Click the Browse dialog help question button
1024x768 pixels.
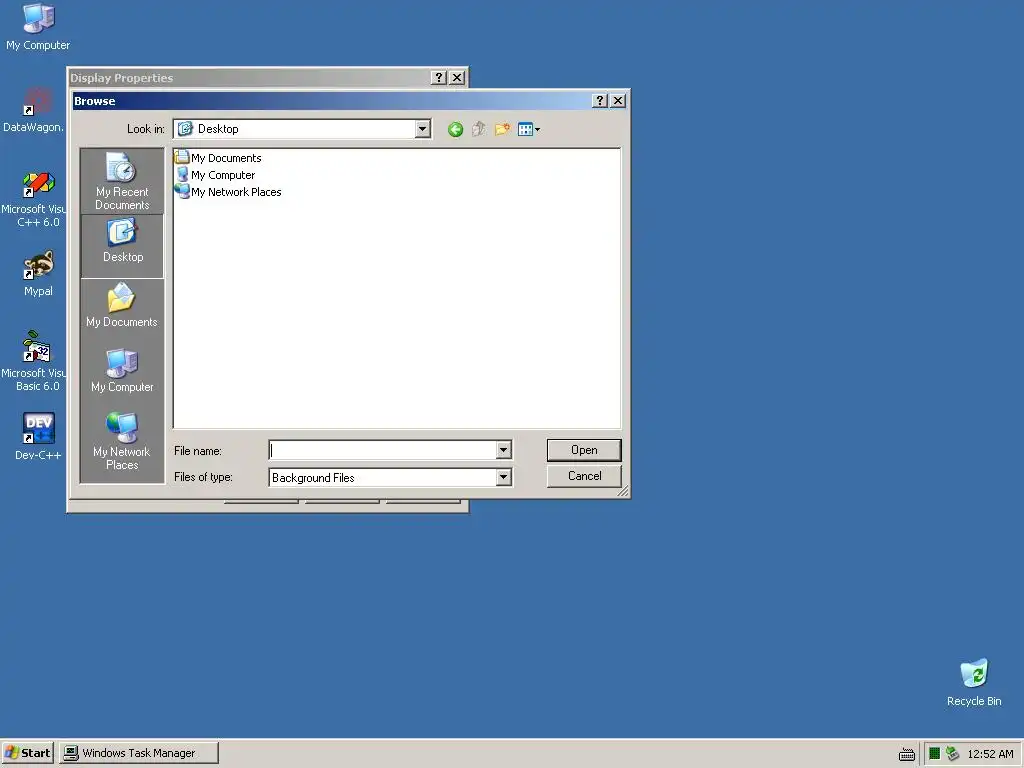[600, 101]
